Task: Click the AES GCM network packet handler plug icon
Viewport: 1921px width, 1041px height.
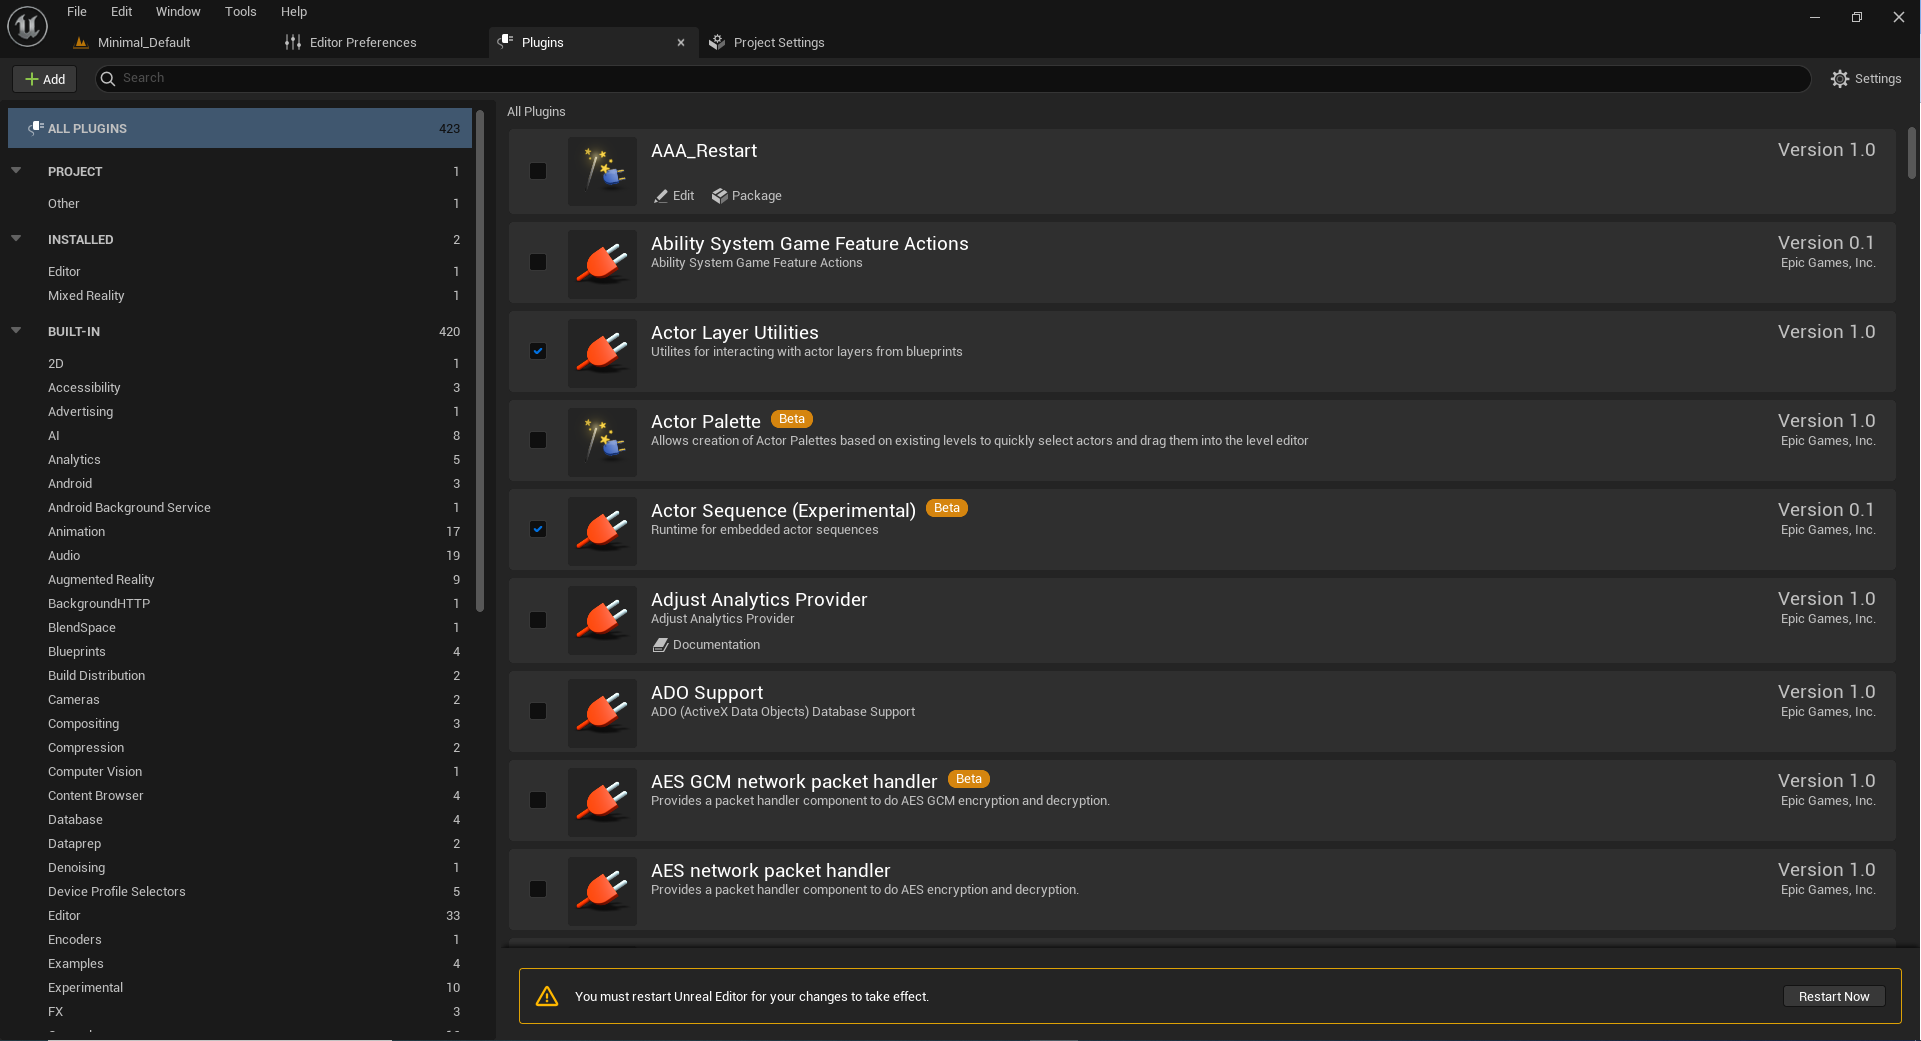Action: tap(602, 802)
